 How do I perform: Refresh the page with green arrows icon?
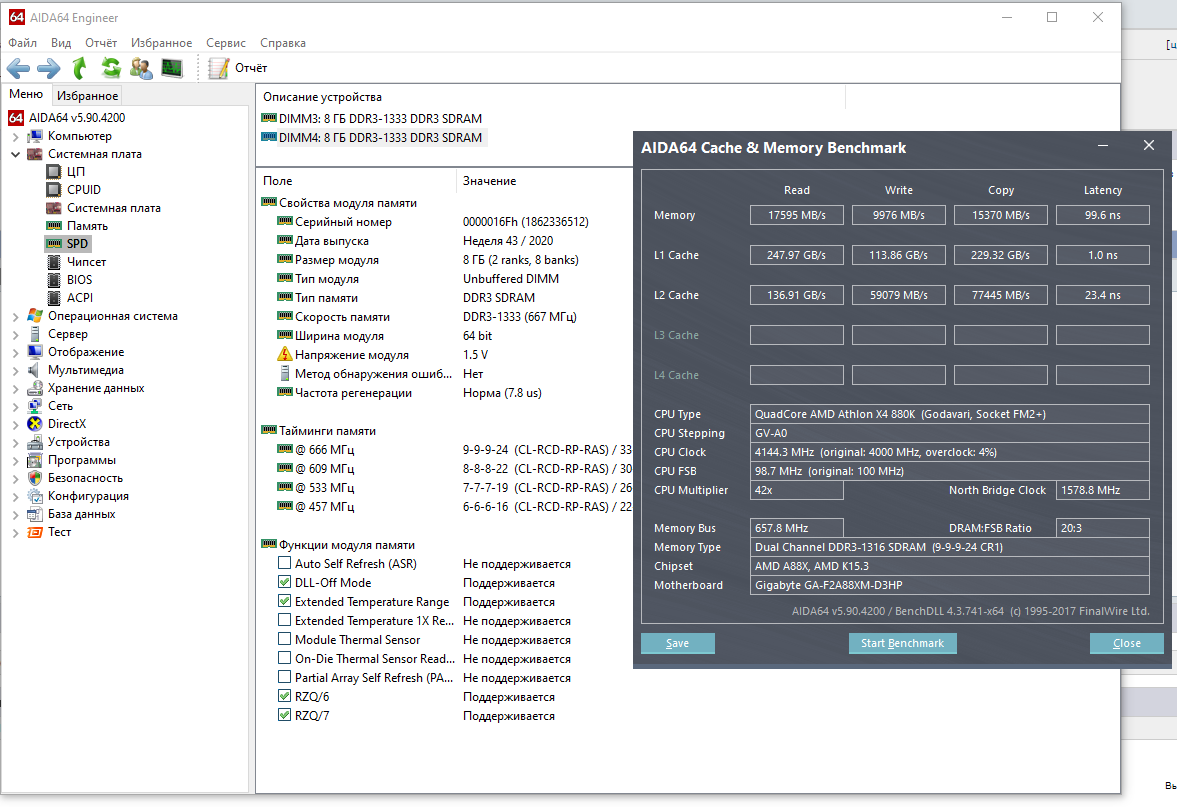click(x=111, y=68)
